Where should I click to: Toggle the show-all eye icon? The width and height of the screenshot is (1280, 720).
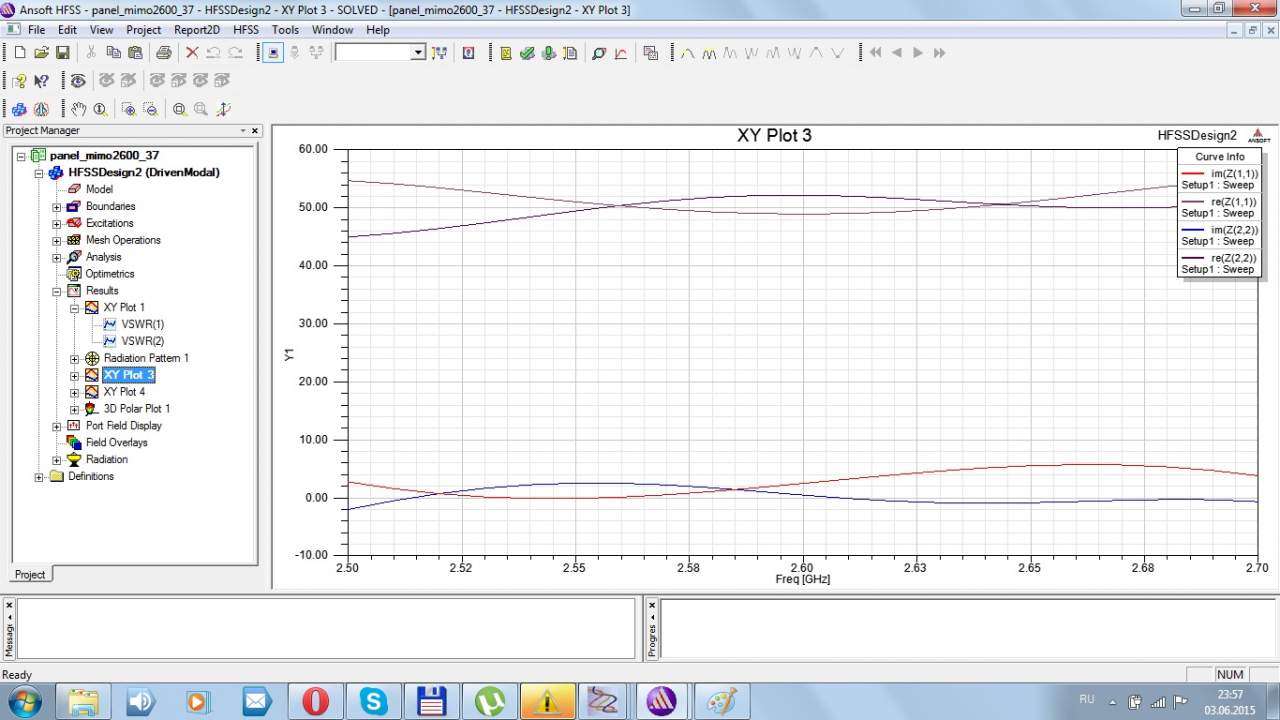tap(77, 81)
